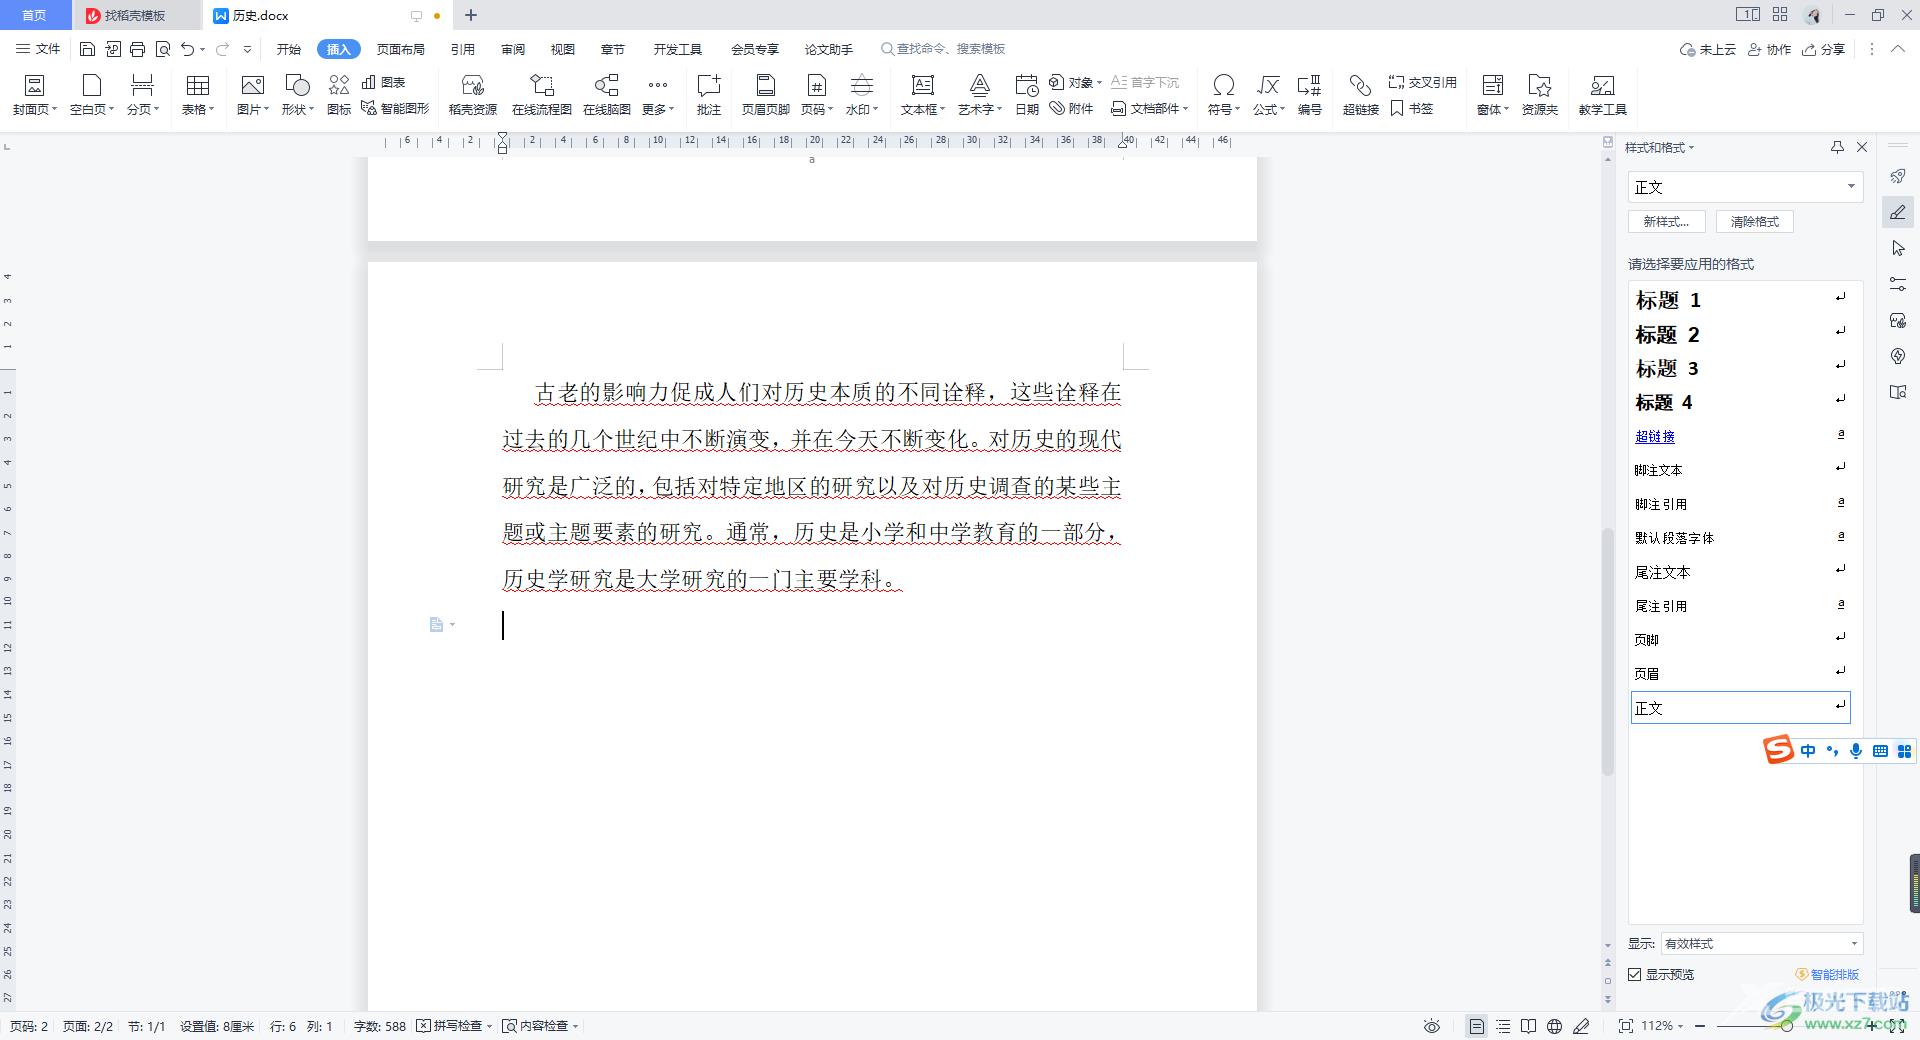This screenshot has width=1920, height=1040.
Task: Click the 协作 collaborate button
Action: (x=1769, y=49)
